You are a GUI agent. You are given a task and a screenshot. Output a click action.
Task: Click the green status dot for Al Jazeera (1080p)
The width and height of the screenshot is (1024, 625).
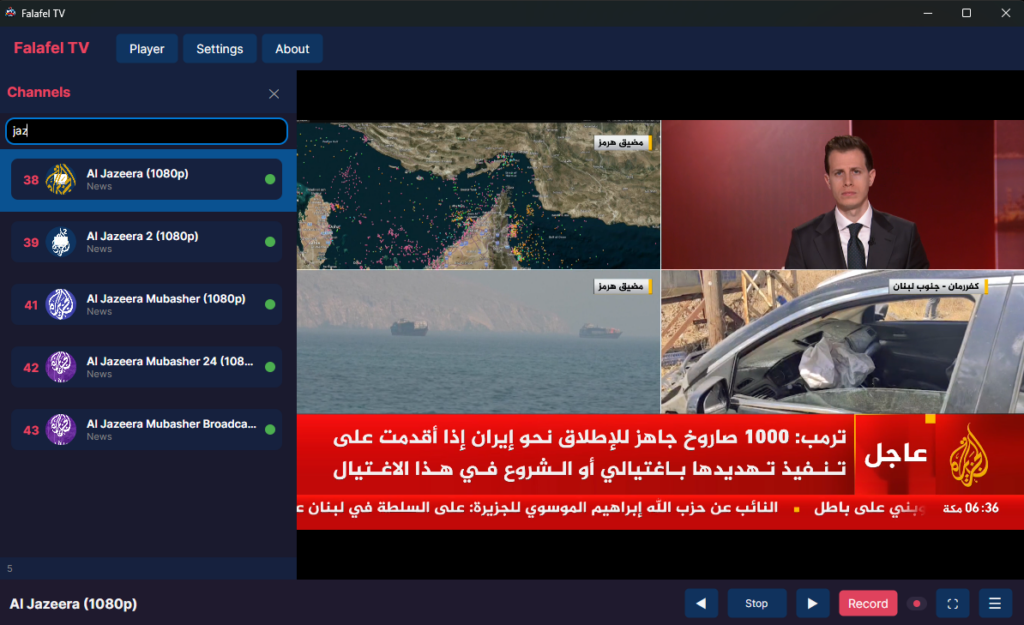click(x=270, y=180)
